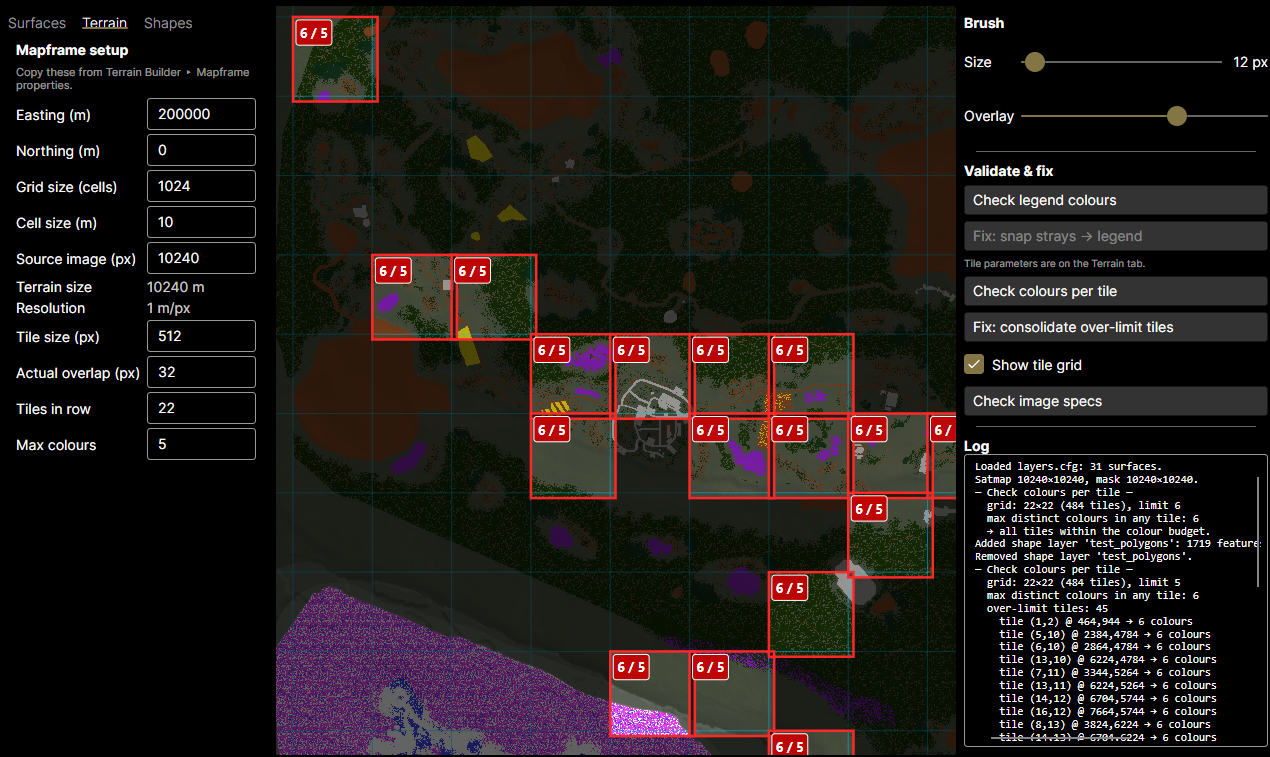Click Fix: snap strays → legend button
Screen dimensions: 1270x757
coord(1116,236)
